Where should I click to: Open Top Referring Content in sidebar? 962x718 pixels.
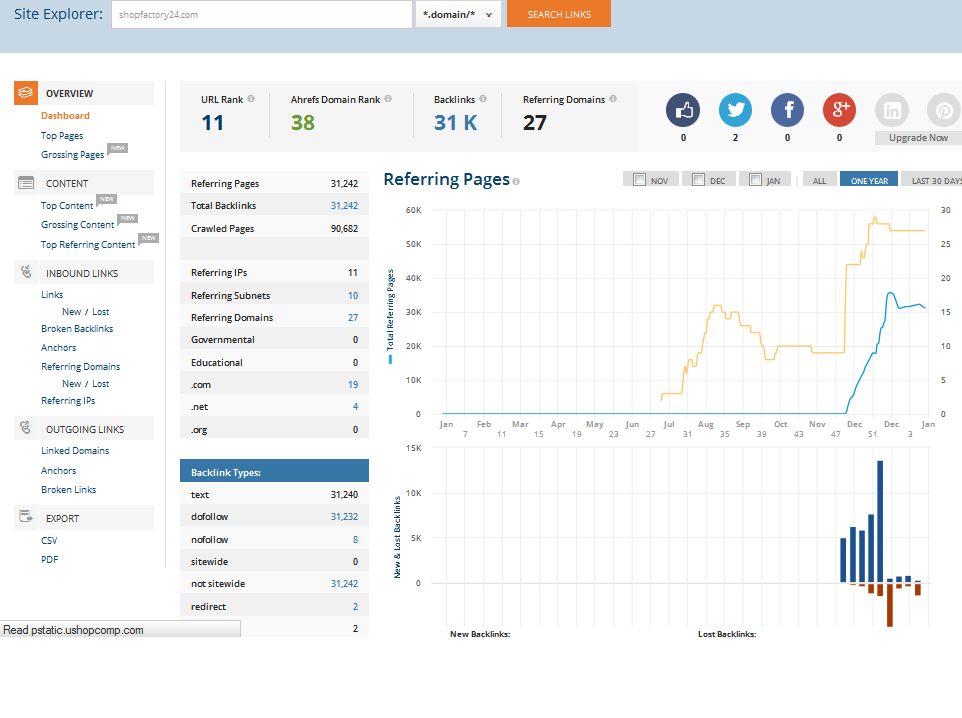[88, 244]
